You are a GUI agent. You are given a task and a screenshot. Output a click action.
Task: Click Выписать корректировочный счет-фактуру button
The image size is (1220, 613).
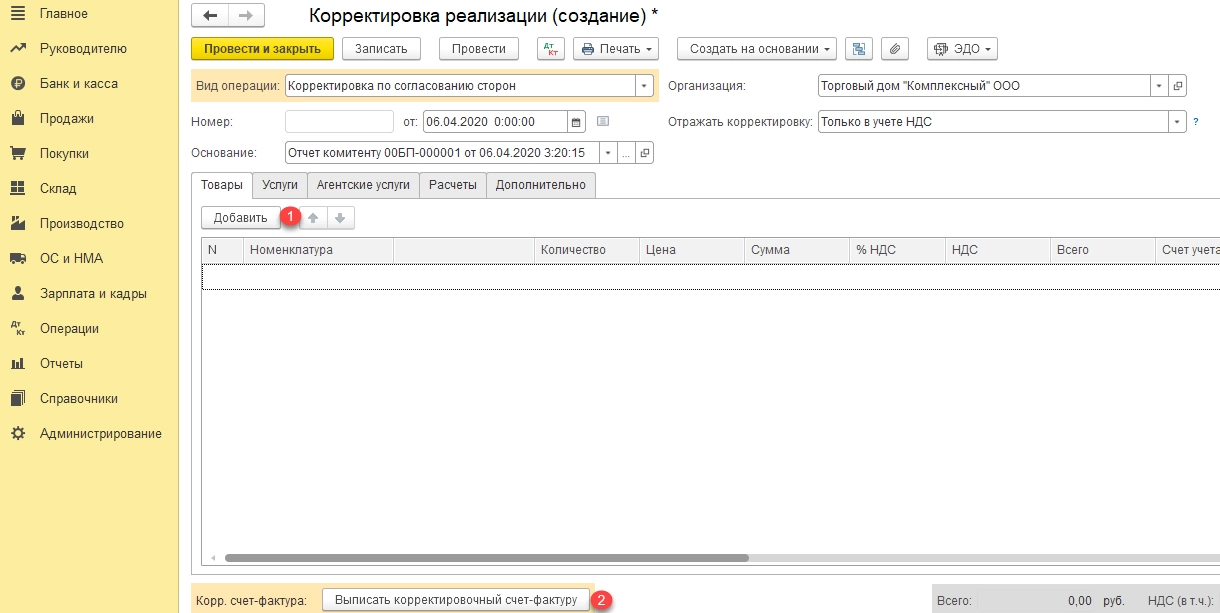[x=456, y=600]
